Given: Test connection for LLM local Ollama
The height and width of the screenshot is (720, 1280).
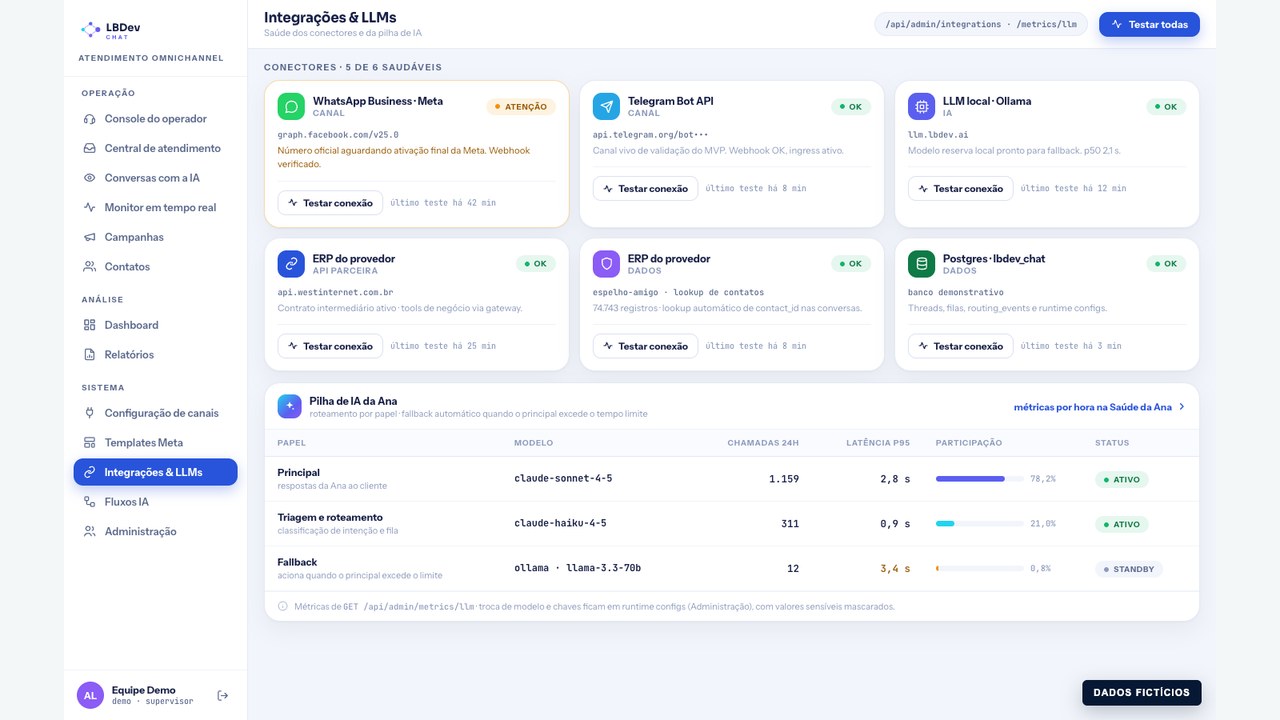Looking at the screenshot, I should click(960, 189).
